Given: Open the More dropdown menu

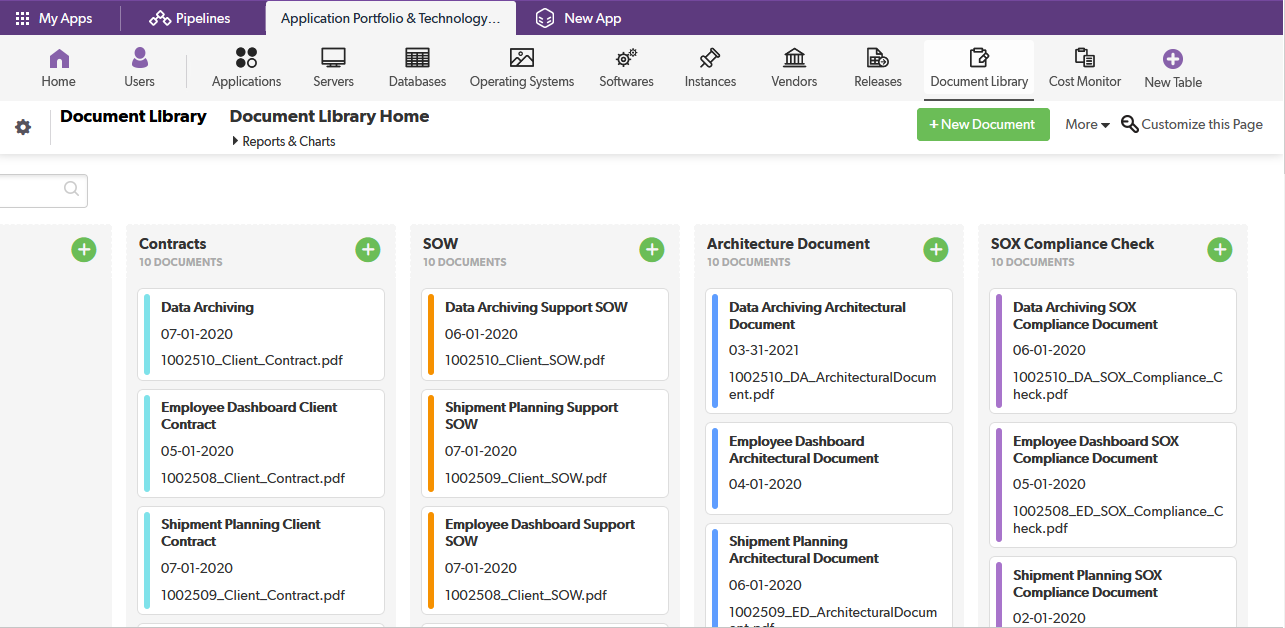Looking at the screenshot, I should coord(1087,124).
